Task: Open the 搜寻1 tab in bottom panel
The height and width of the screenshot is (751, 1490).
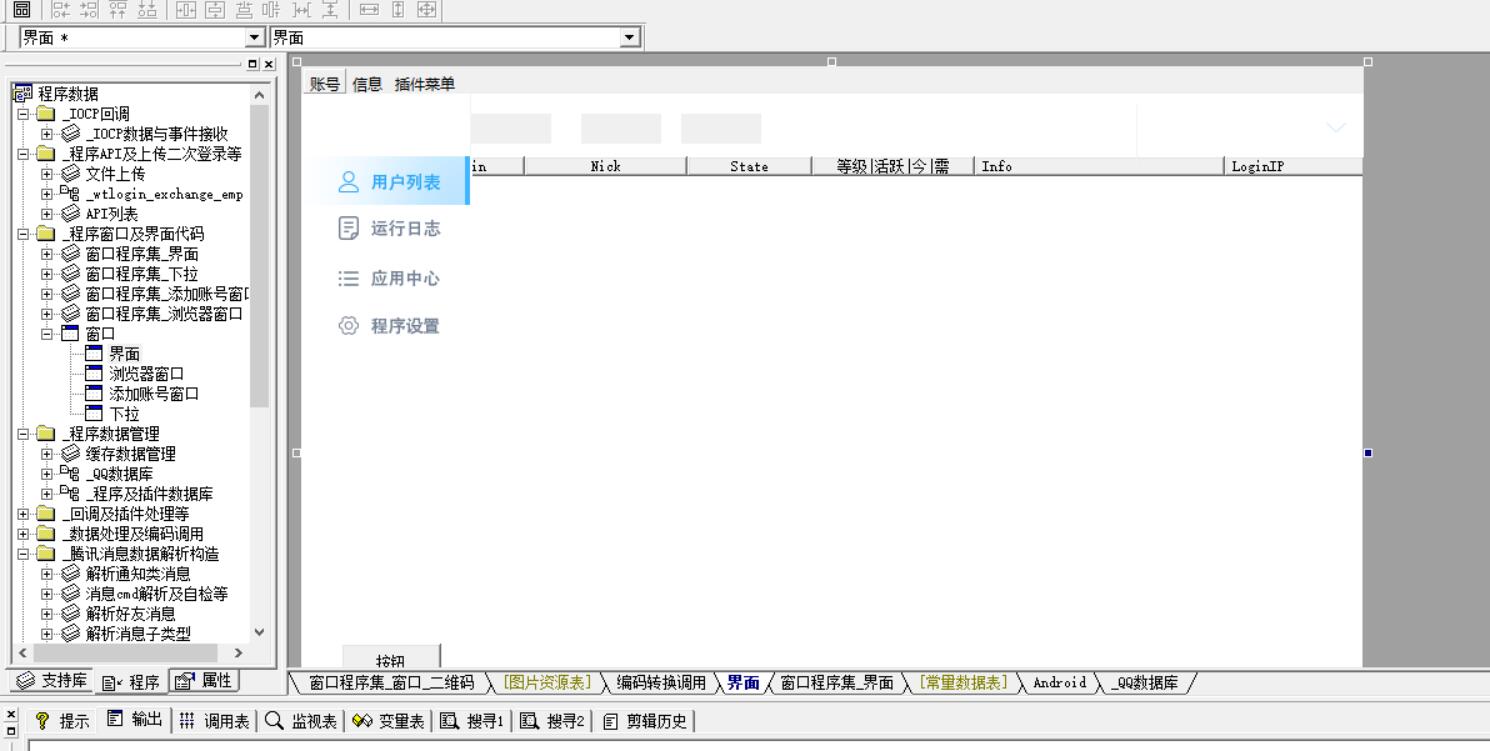Action: tap(473, 720)
